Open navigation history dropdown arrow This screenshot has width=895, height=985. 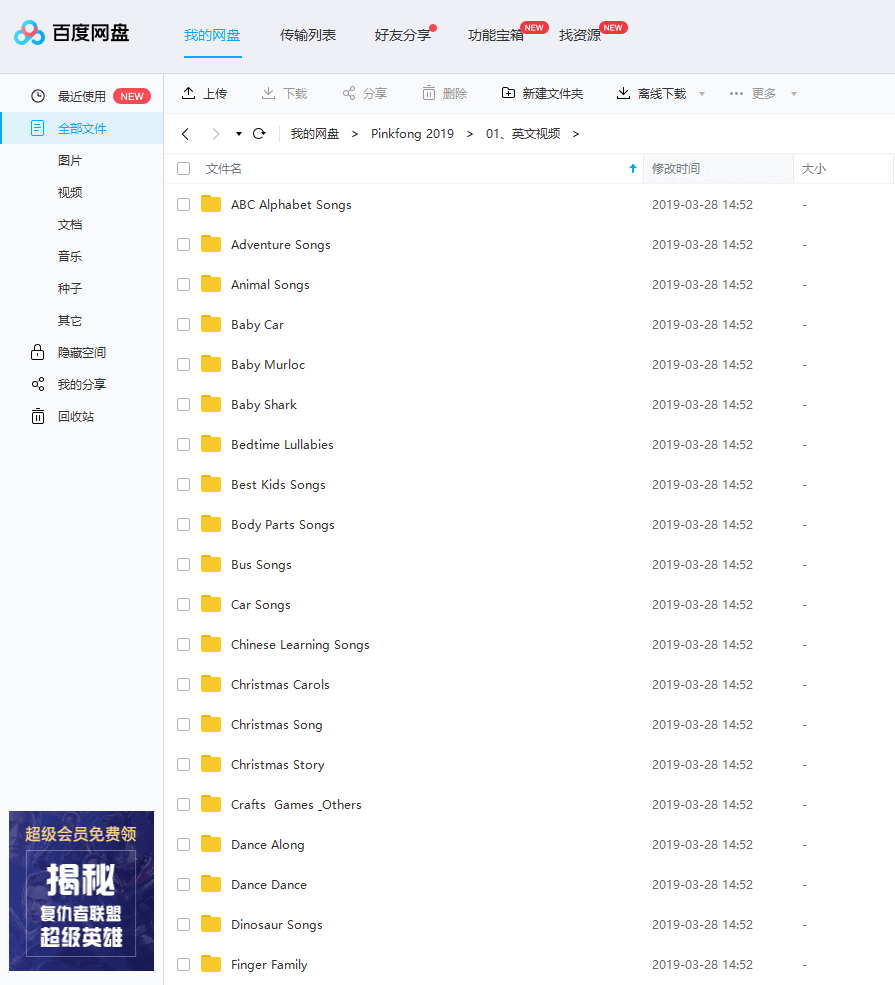click(x=239, y=134)
